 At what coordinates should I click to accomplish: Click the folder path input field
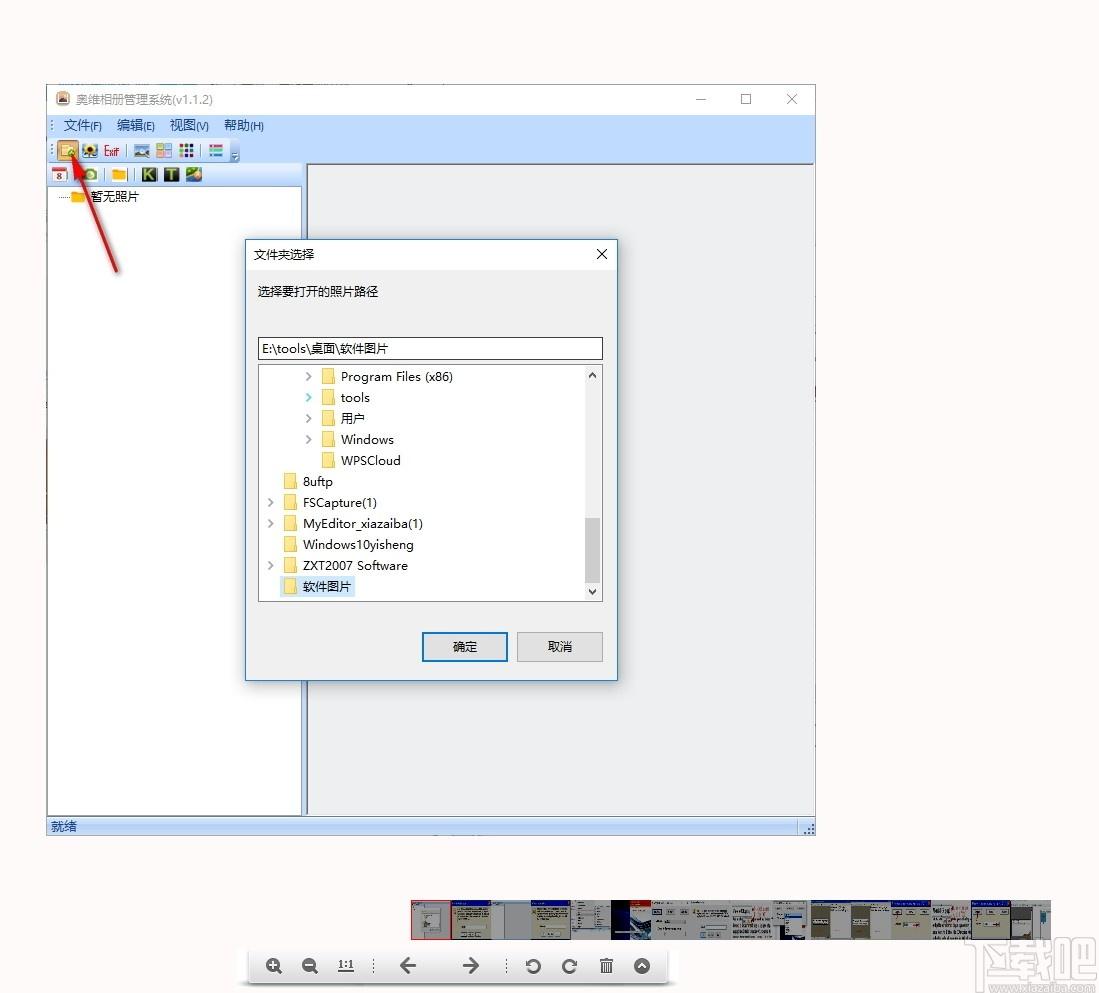click(430, 349)
